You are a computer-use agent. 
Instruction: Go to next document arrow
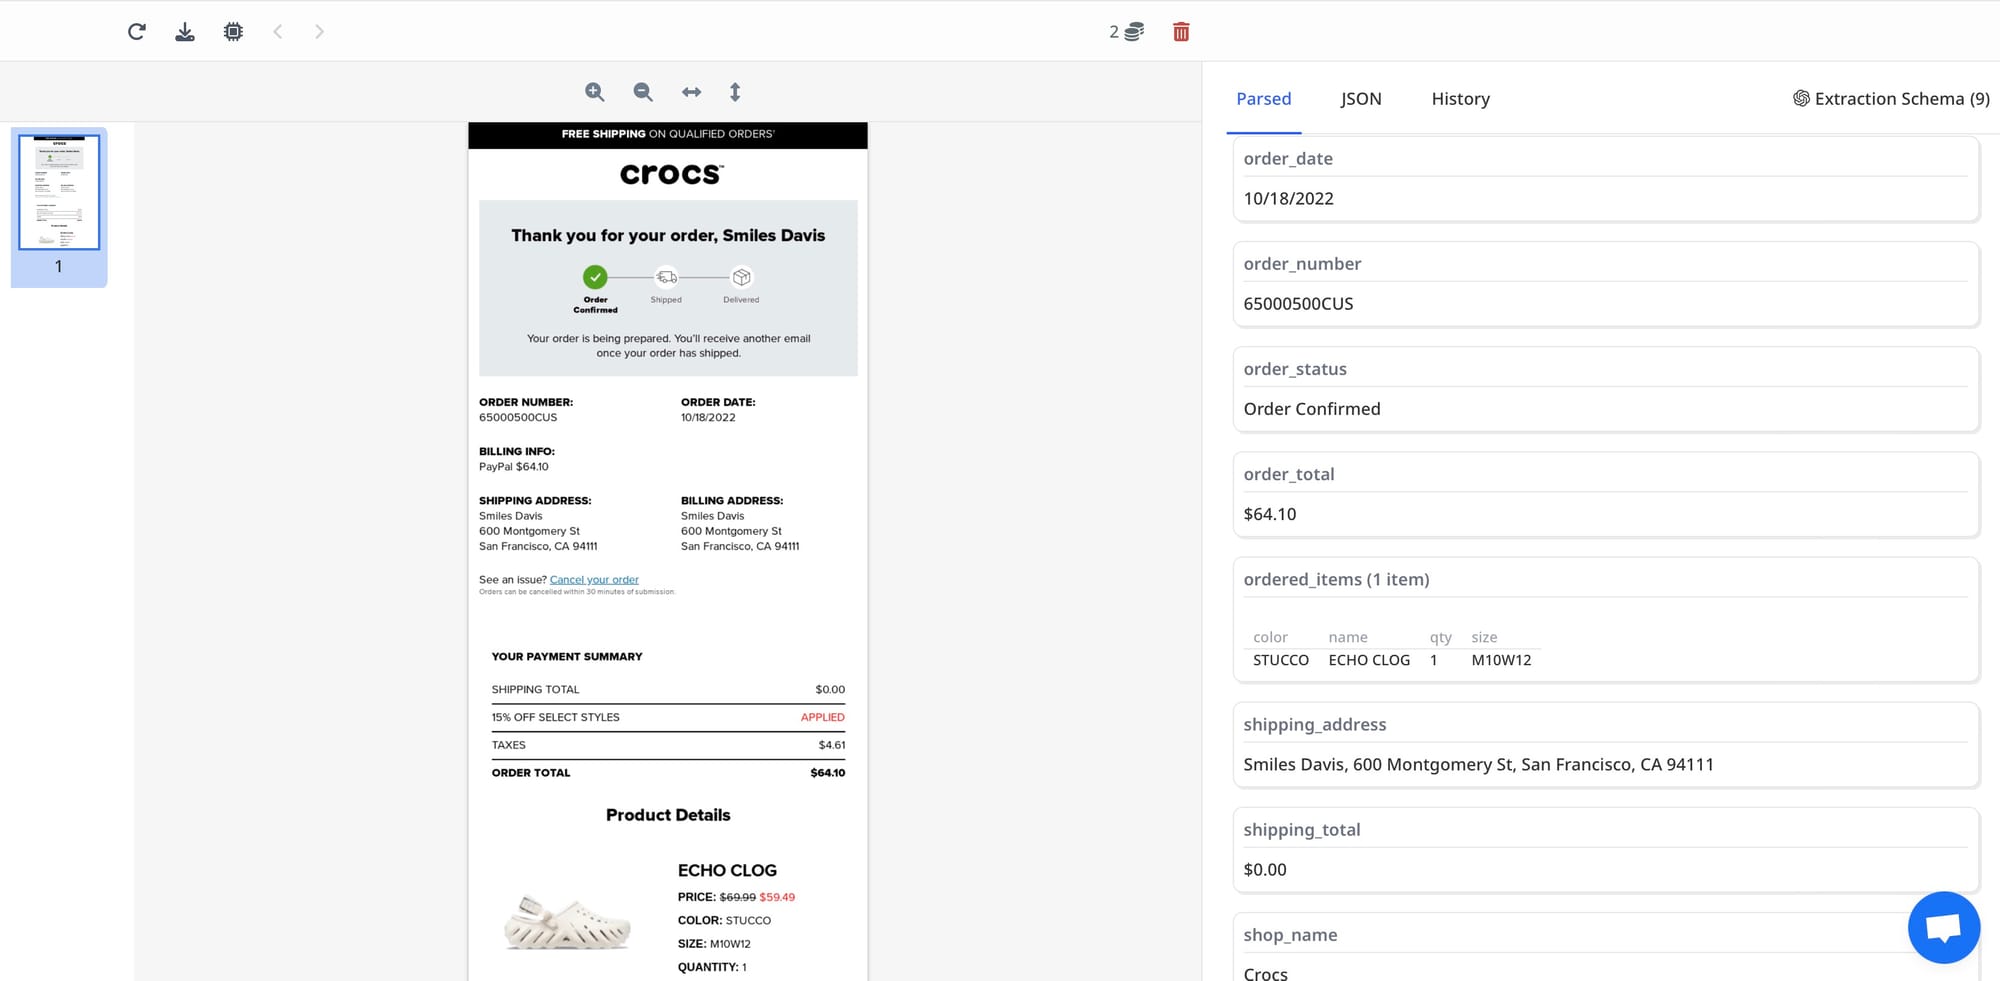click(x=319, y=32)
